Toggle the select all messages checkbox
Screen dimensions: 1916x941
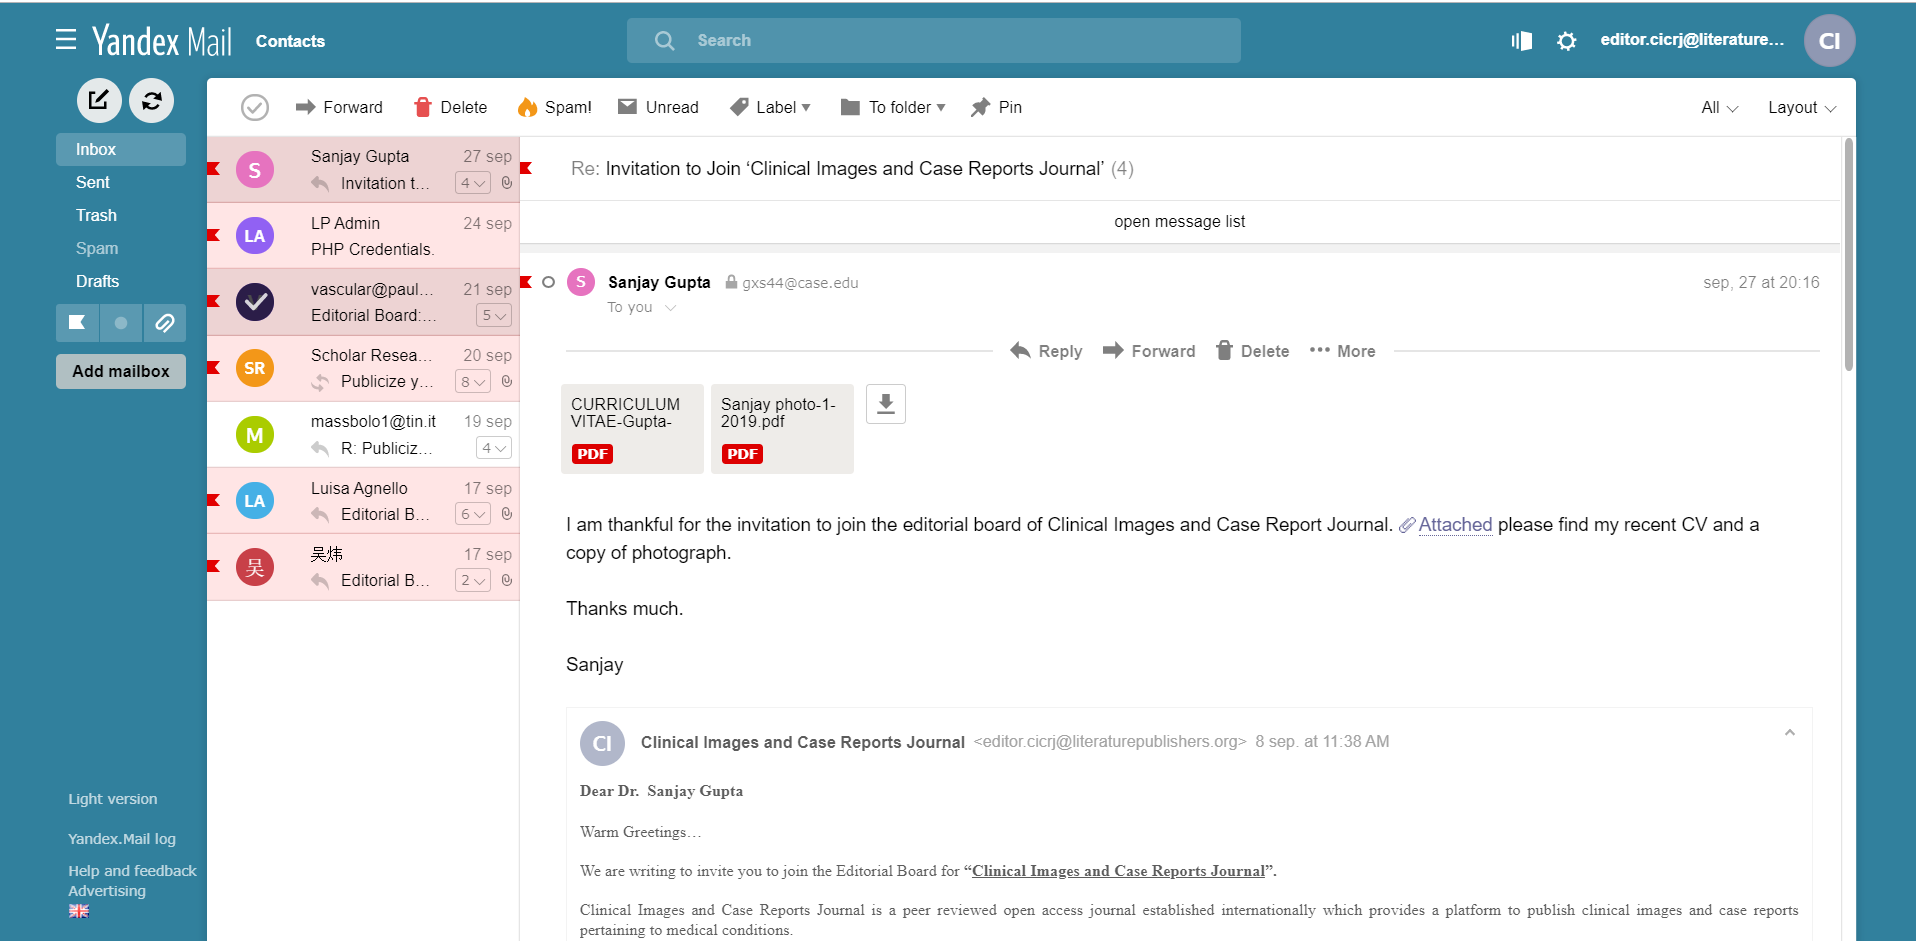pos(255,107)
